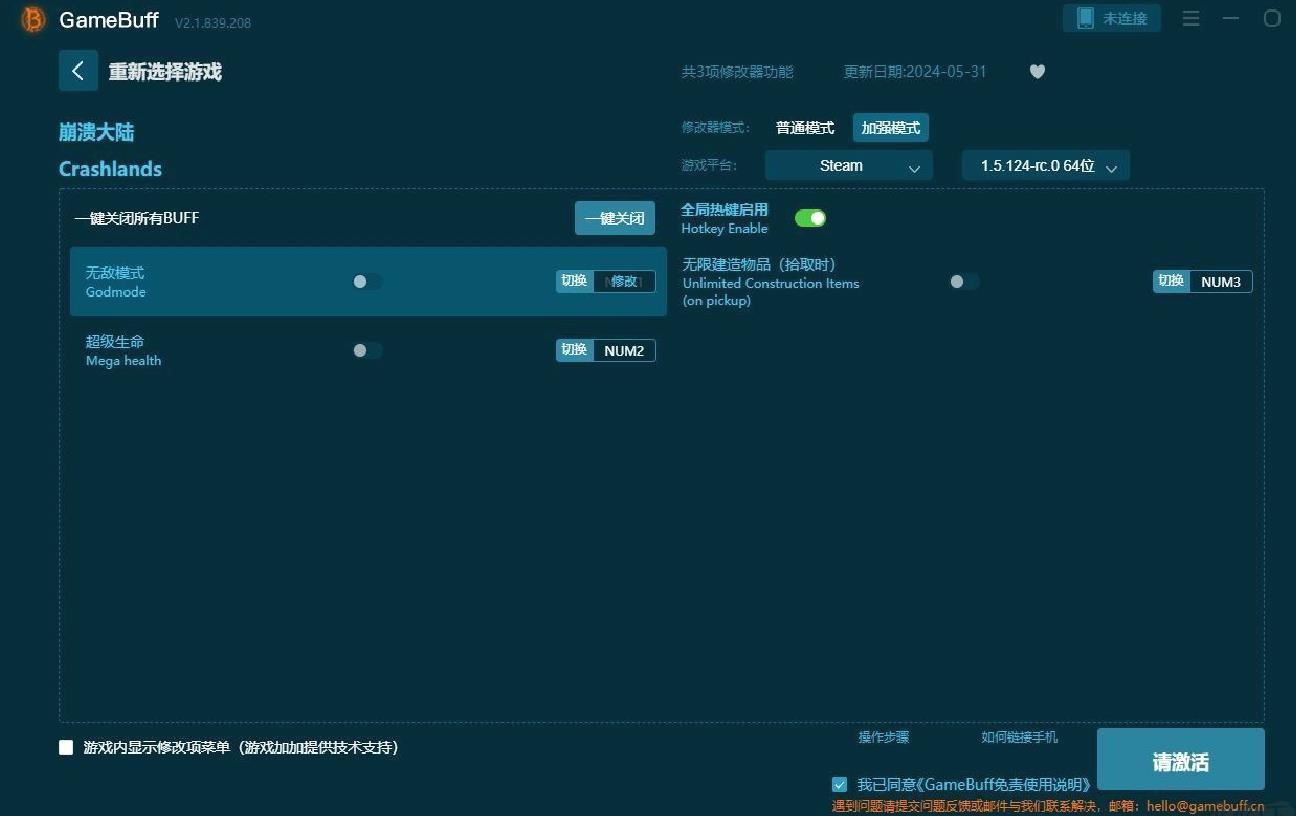Image resolution: width=1296 pixels, height=816 pixels.
Task: Click the 一键关闭 button
Action: [x=615, y=218]
